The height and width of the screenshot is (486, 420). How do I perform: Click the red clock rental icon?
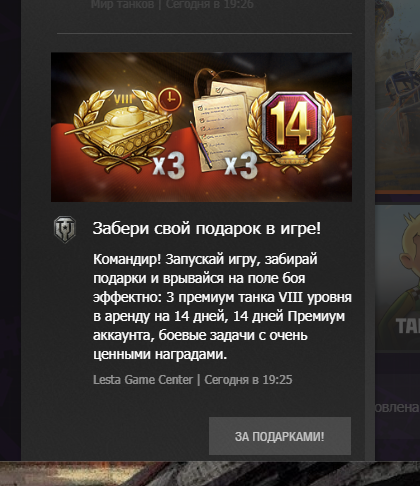click(170, 99)
